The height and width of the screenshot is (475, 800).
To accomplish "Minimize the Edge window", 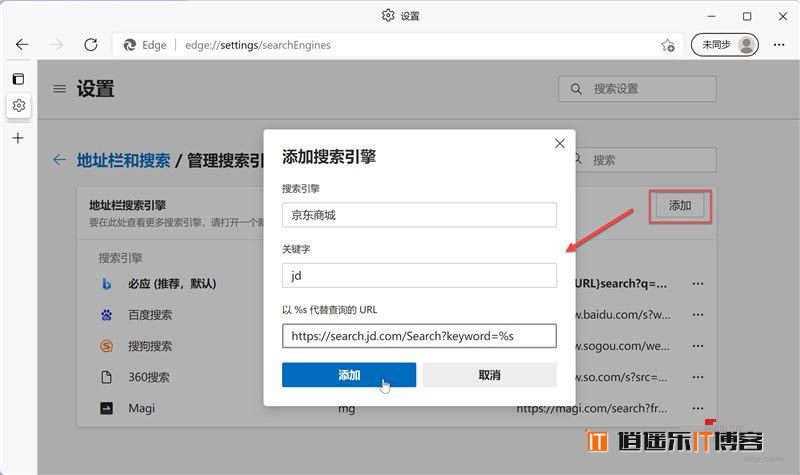I will [x=712, y=16].
